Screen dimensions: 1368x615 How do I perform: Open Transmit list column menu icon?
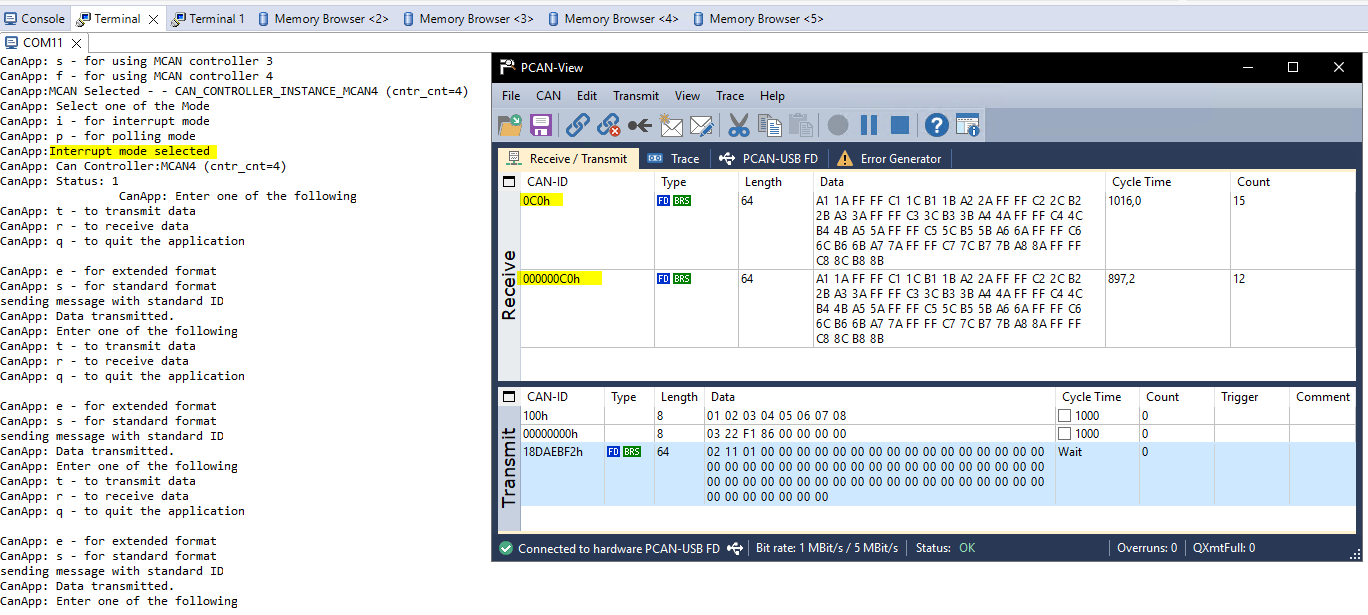(508, 397)
